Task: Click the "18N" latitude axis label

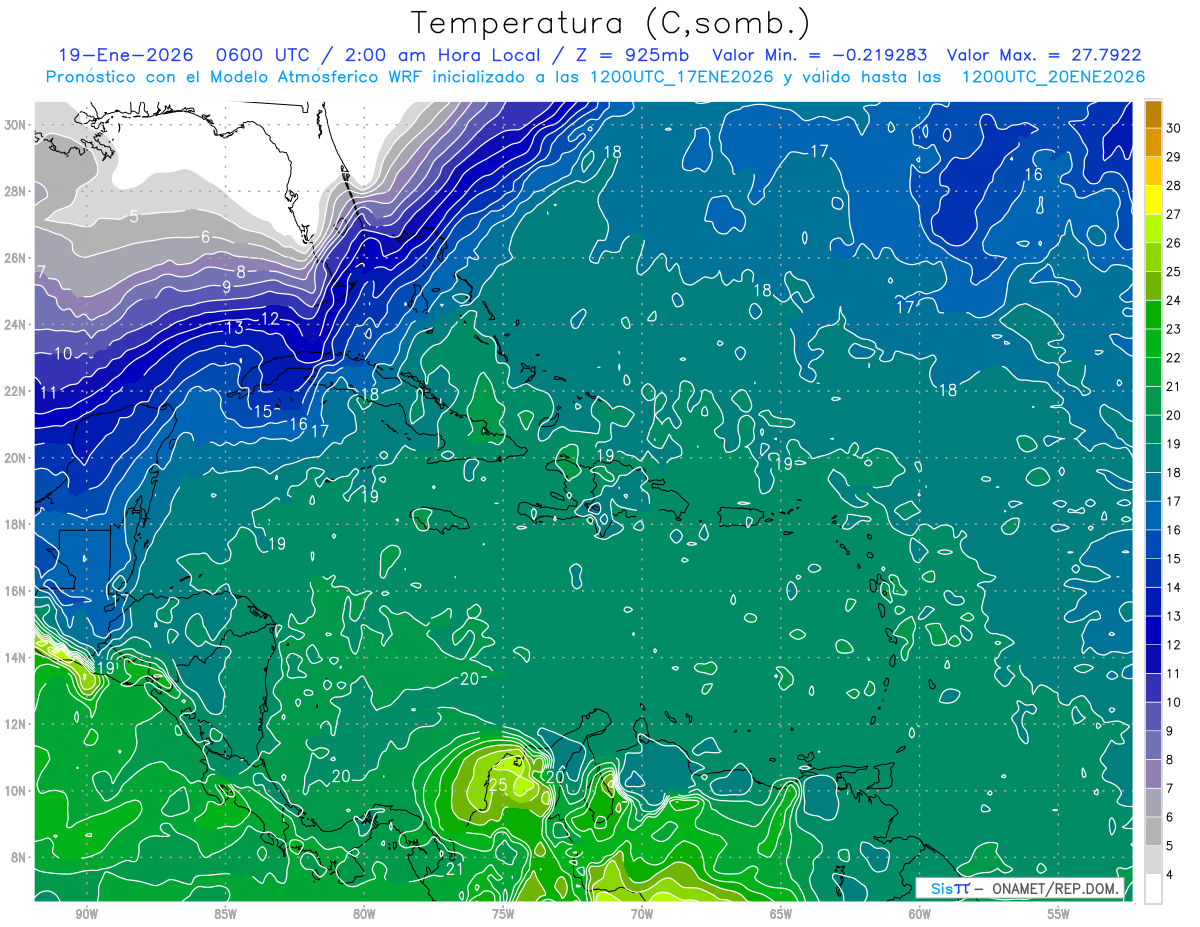Action: (16, 524)
